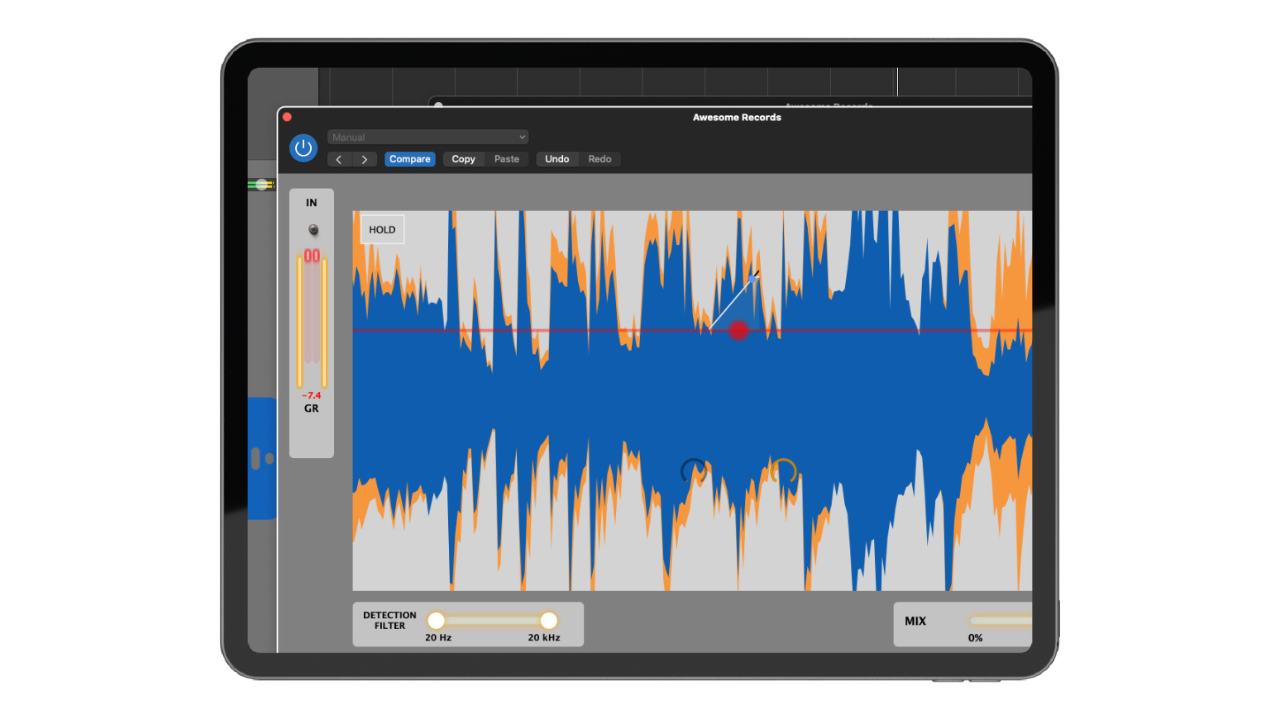Click the MIX slider track
Screen dimensions: 1280x720
(x=1000, y=620)
